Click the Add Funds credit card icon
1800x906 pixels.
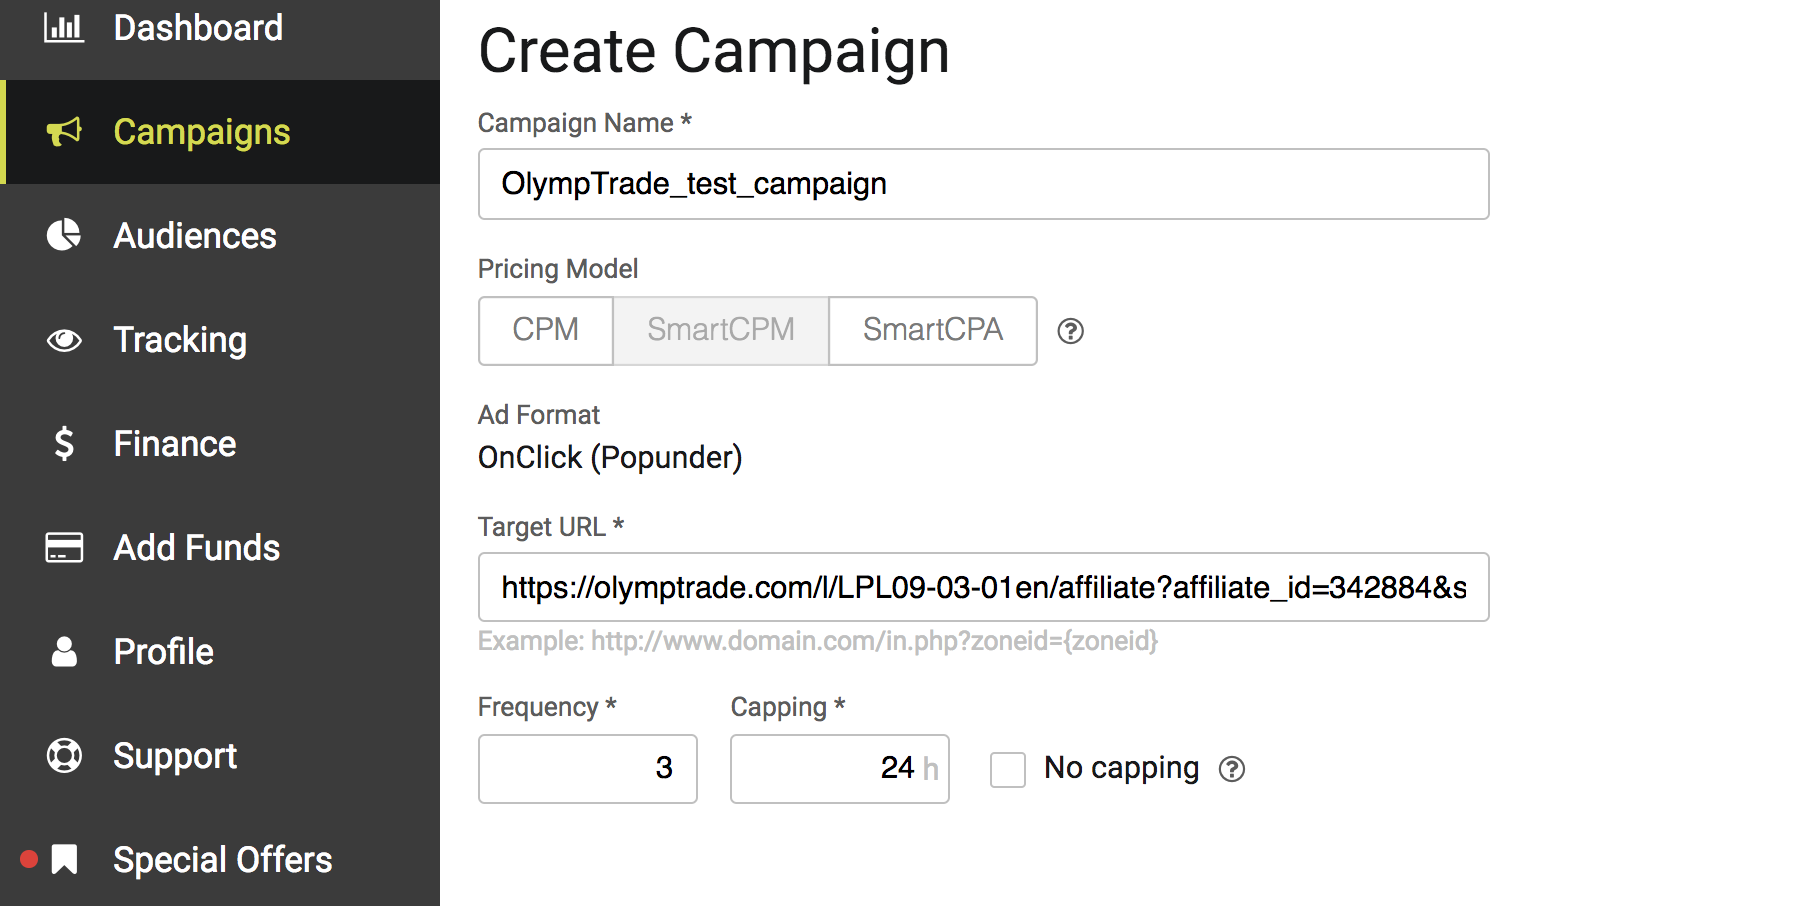coord(64,547)
